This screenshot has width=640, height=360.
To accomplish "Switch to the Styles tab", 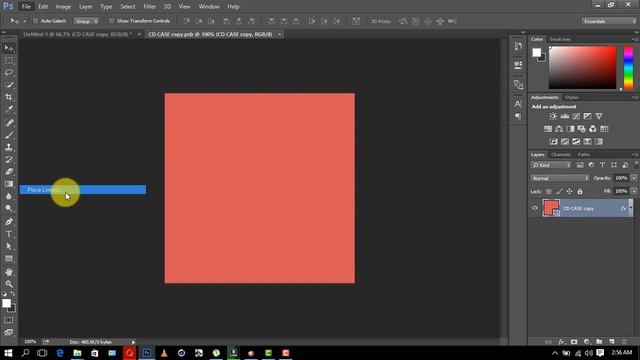I will click(571, 98).
